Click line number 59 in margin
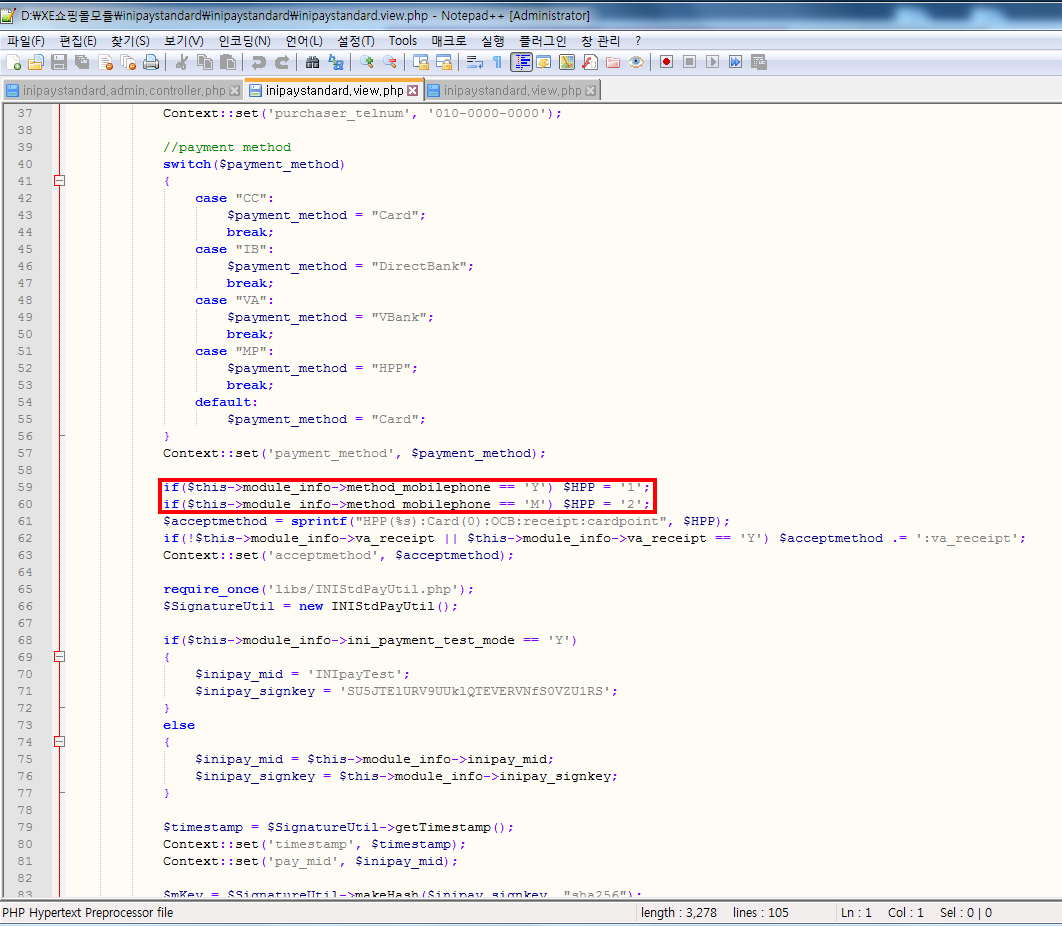 pos(25,487)
